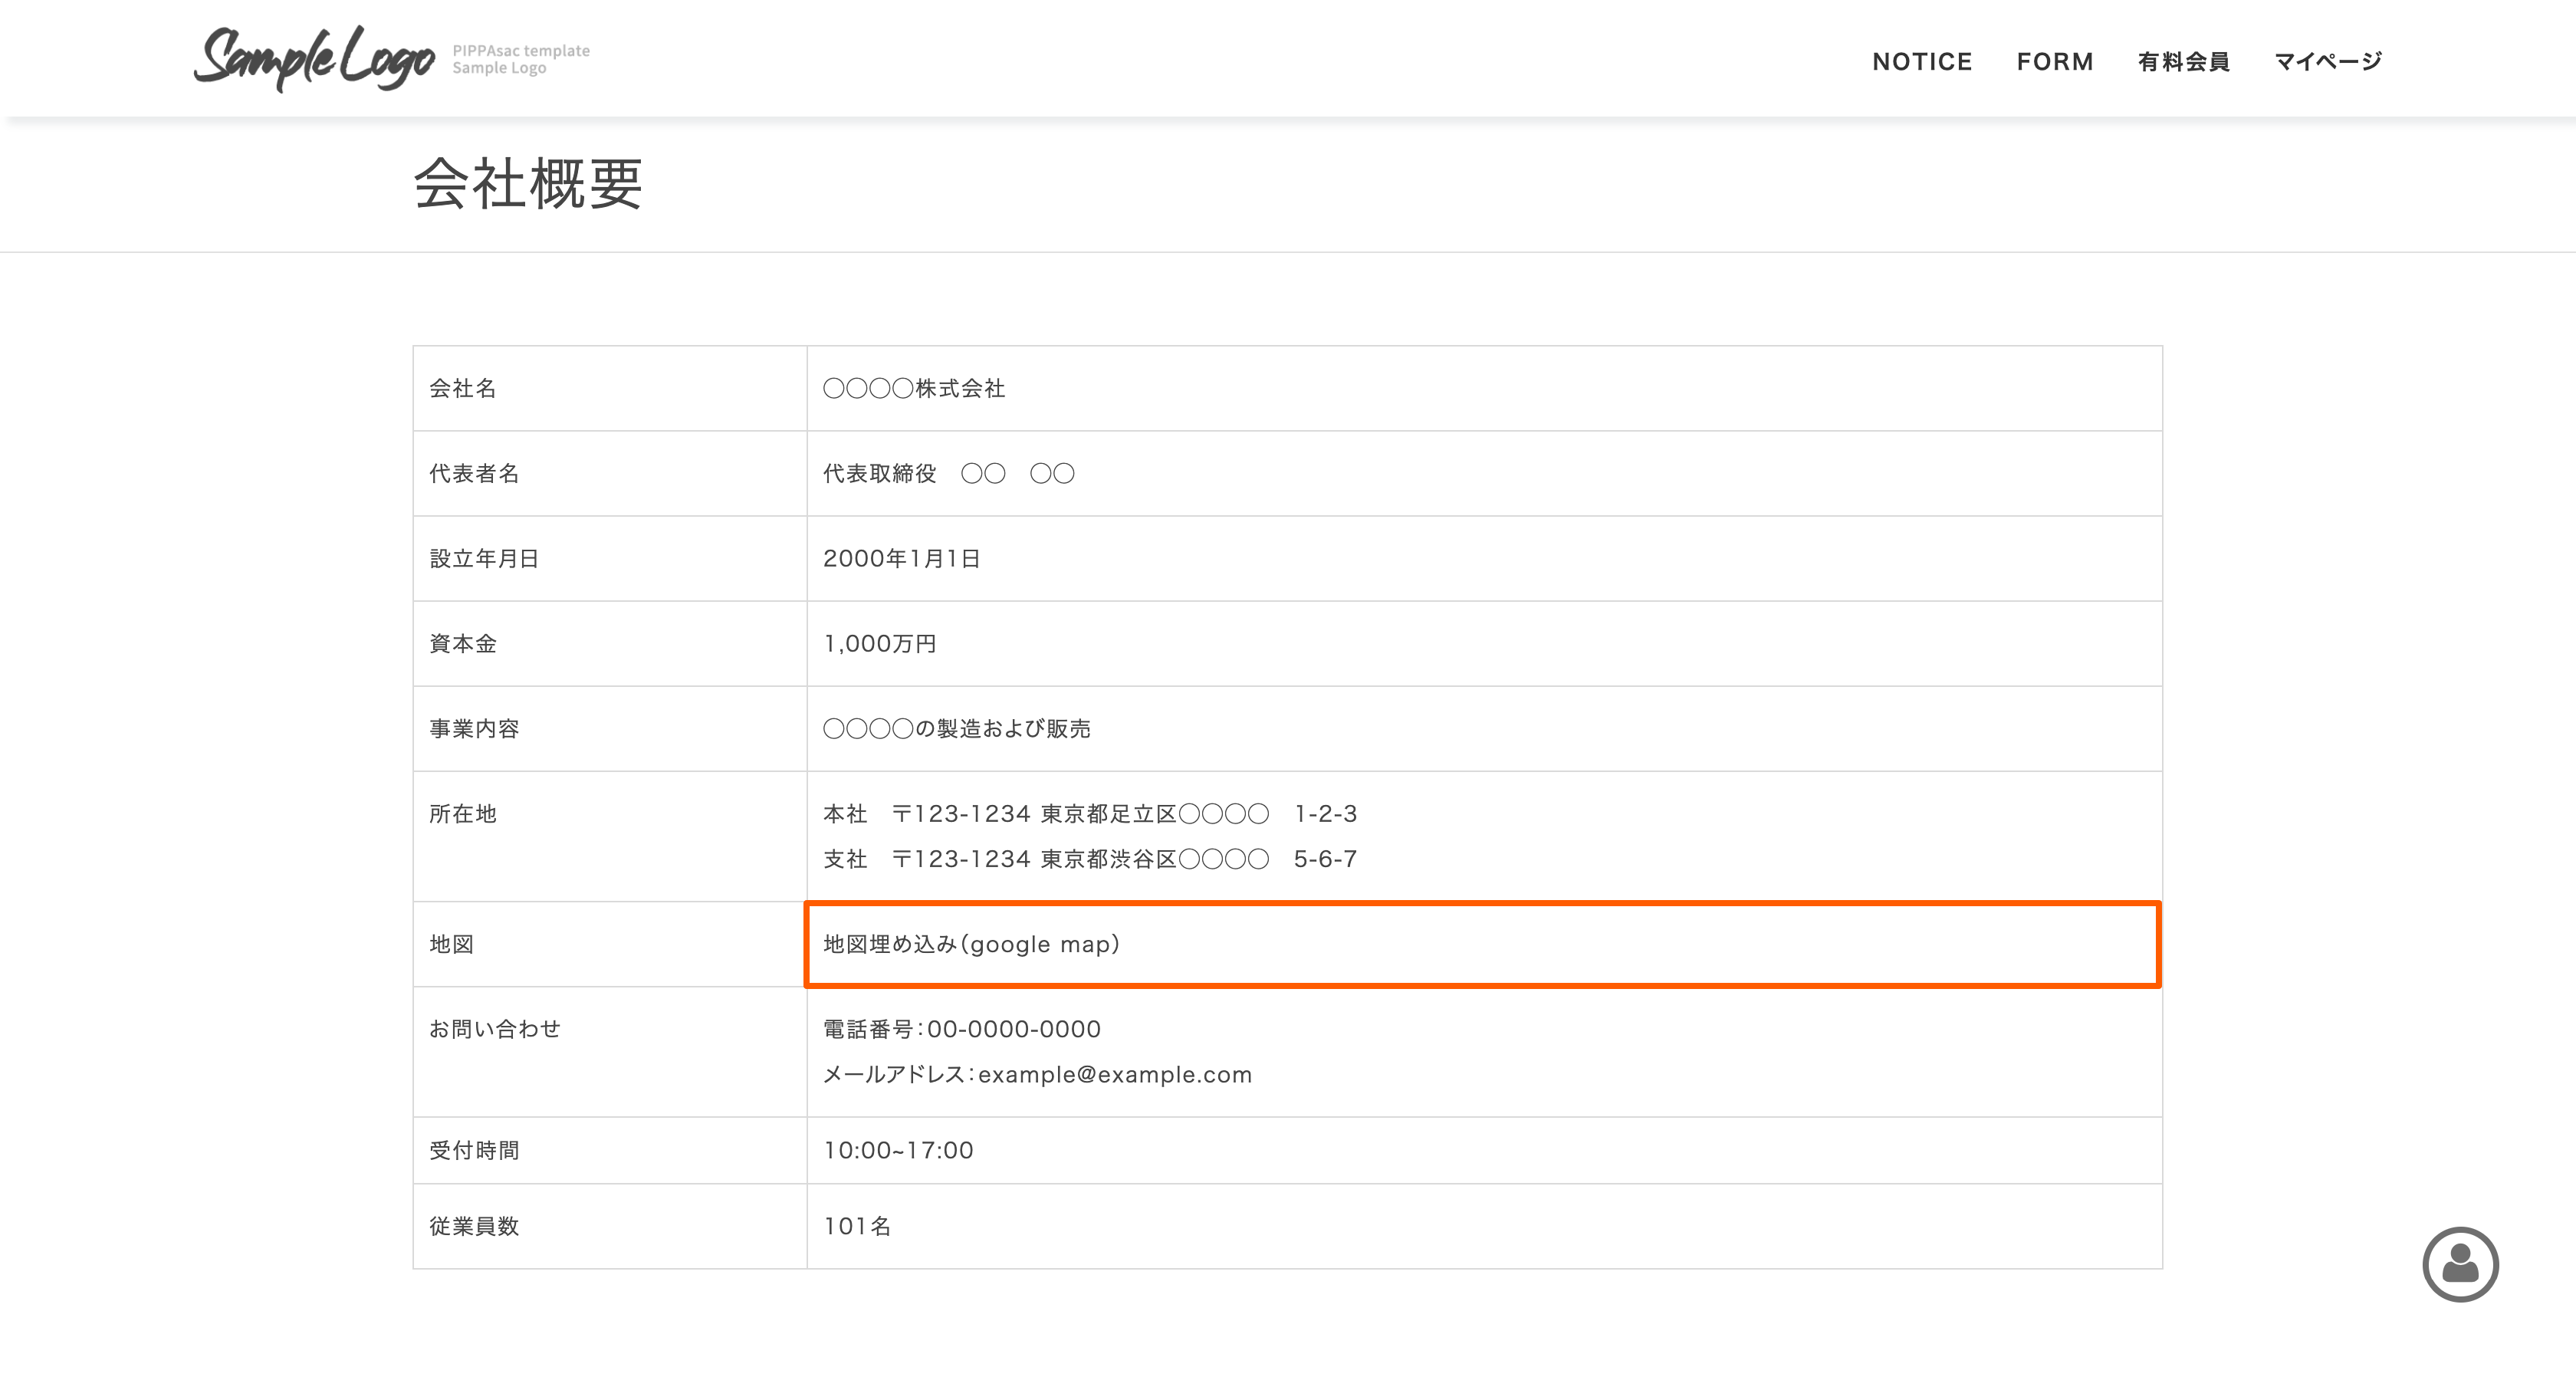Select the 本社 address line
Viewport: 2576px width, 1380px height.
1089,814
